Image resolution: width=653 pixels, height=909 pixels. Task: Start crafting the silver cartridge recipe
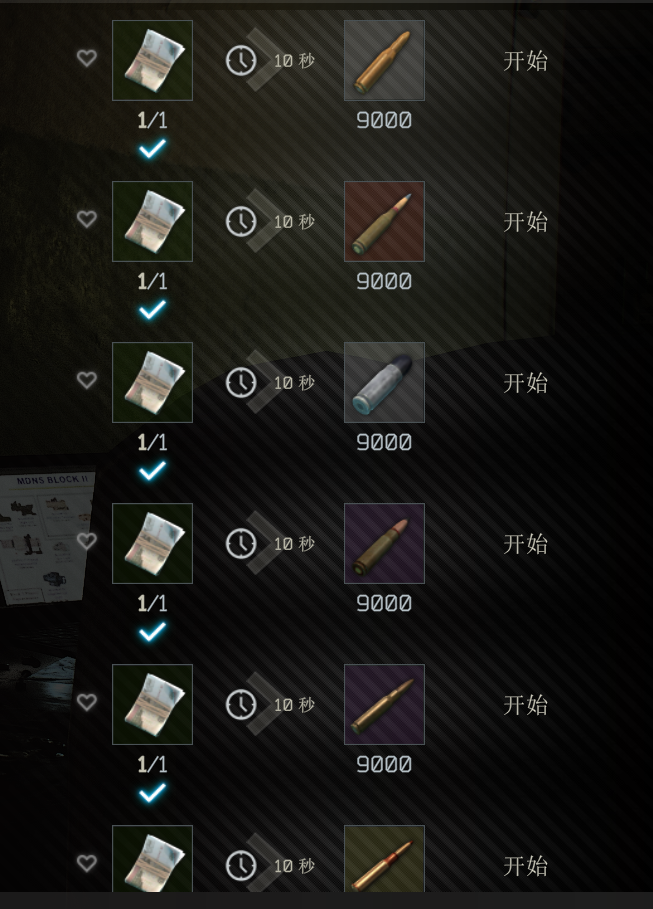point(525,383)
